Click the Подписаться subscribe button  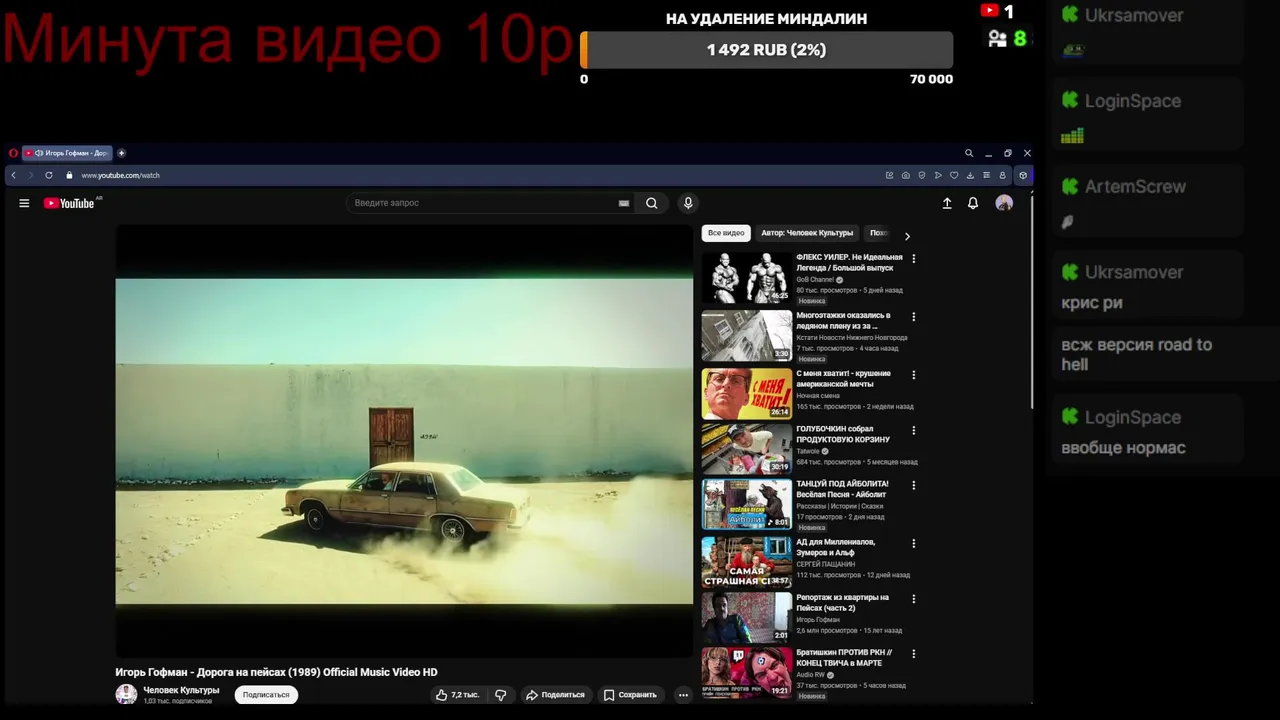[266, 695]
